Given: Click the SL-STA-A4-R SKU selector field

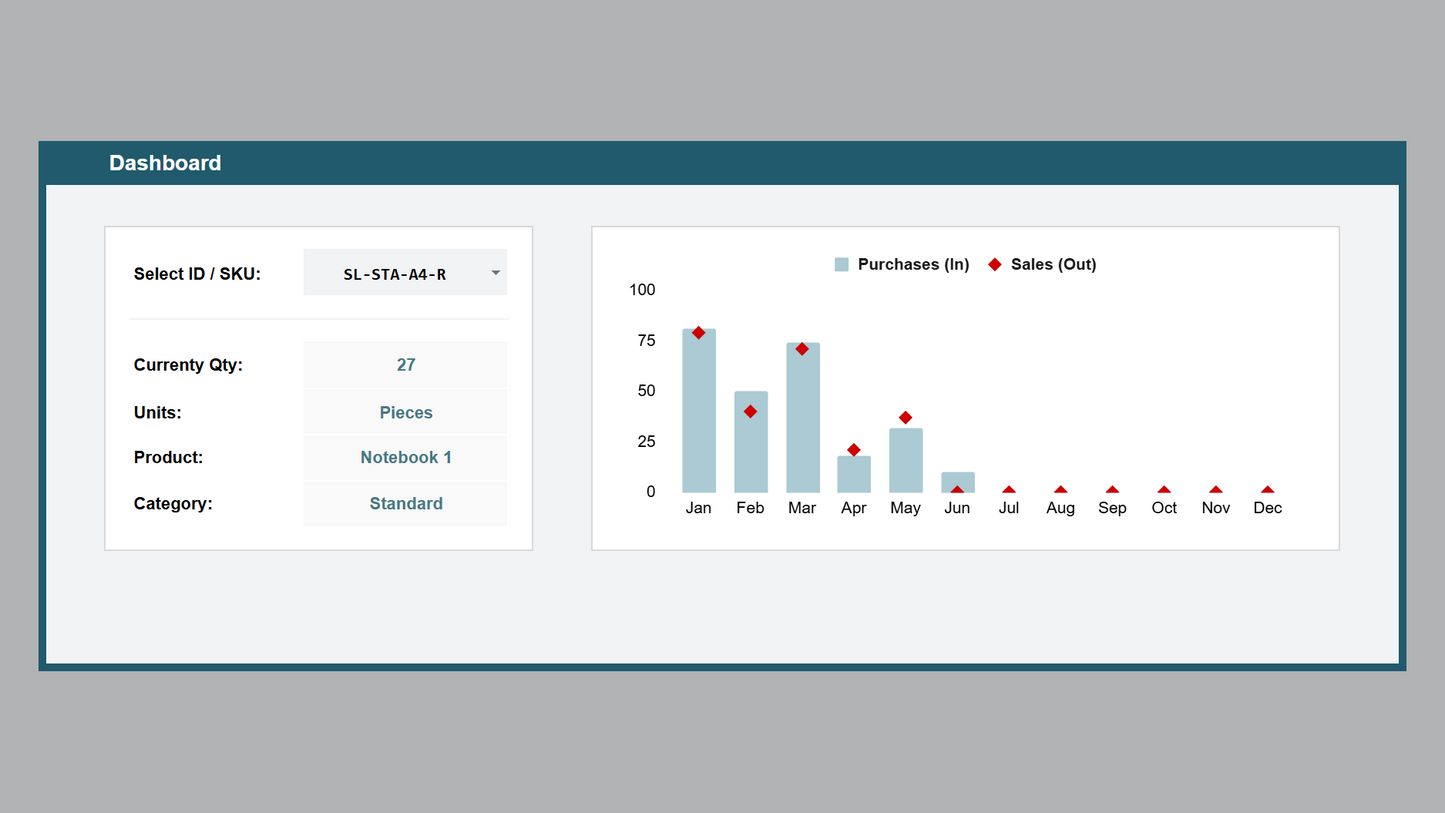Looking at the screenshot, I should (395, 274).
